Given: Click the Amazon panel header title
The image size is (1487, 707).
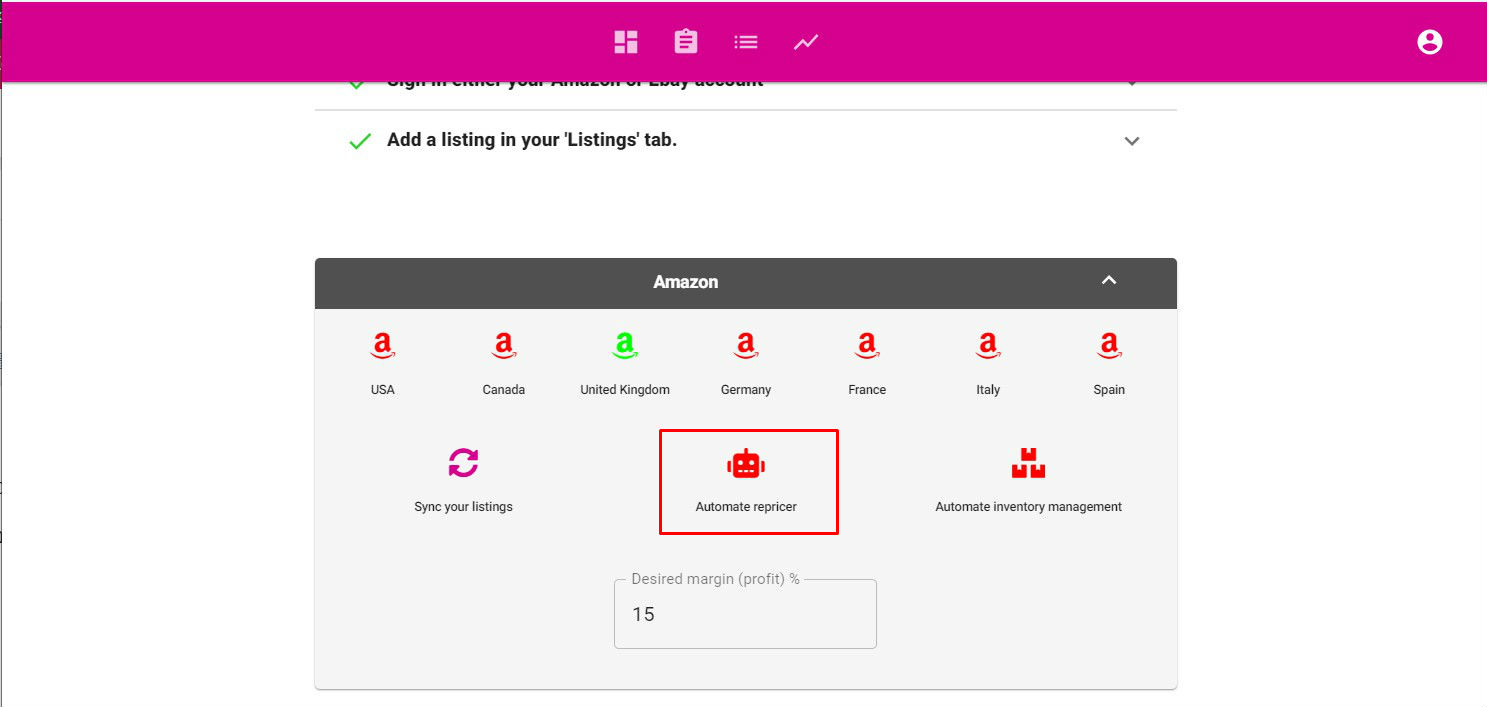Looking at the screenshot, I should pos(686,282).
